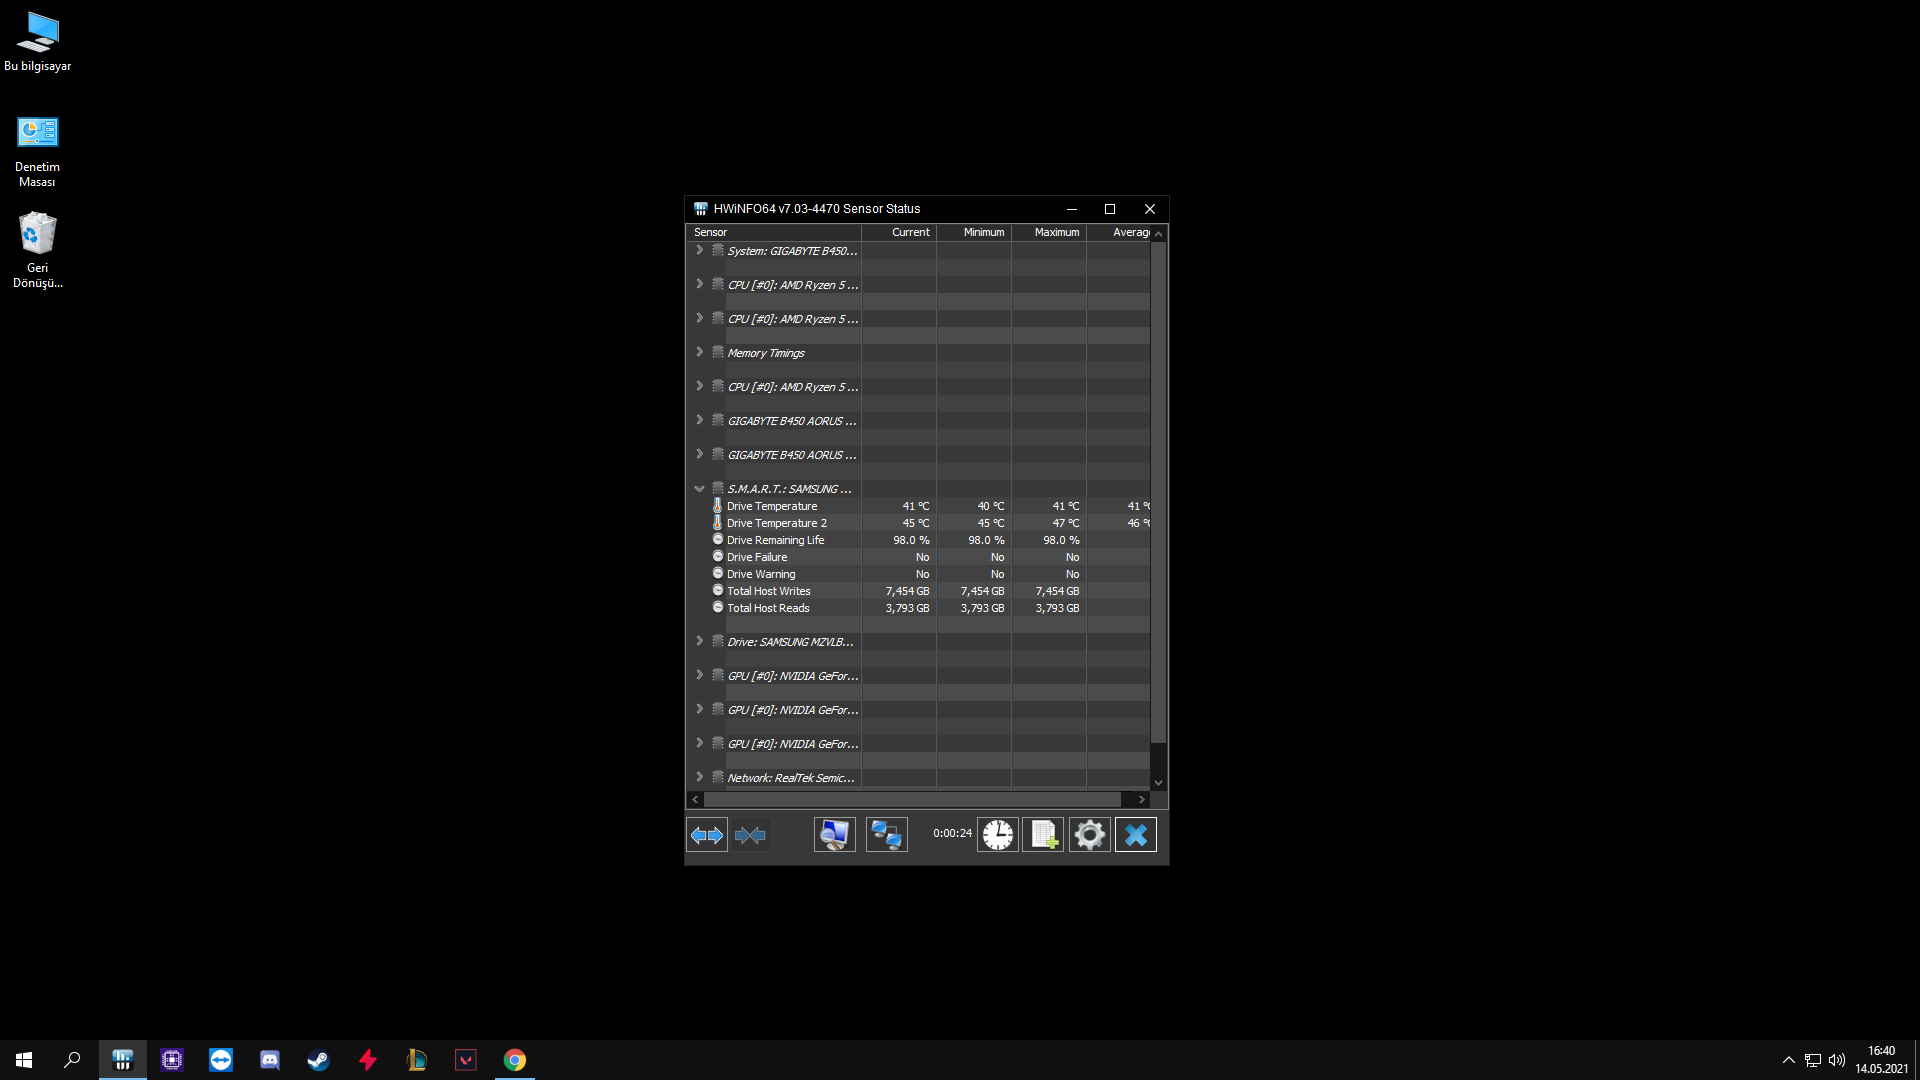Expand the System GIGABYTE B450 group
Image resolution: width=1920 pixels, height=1080 pixels.
tap(699, 250)
